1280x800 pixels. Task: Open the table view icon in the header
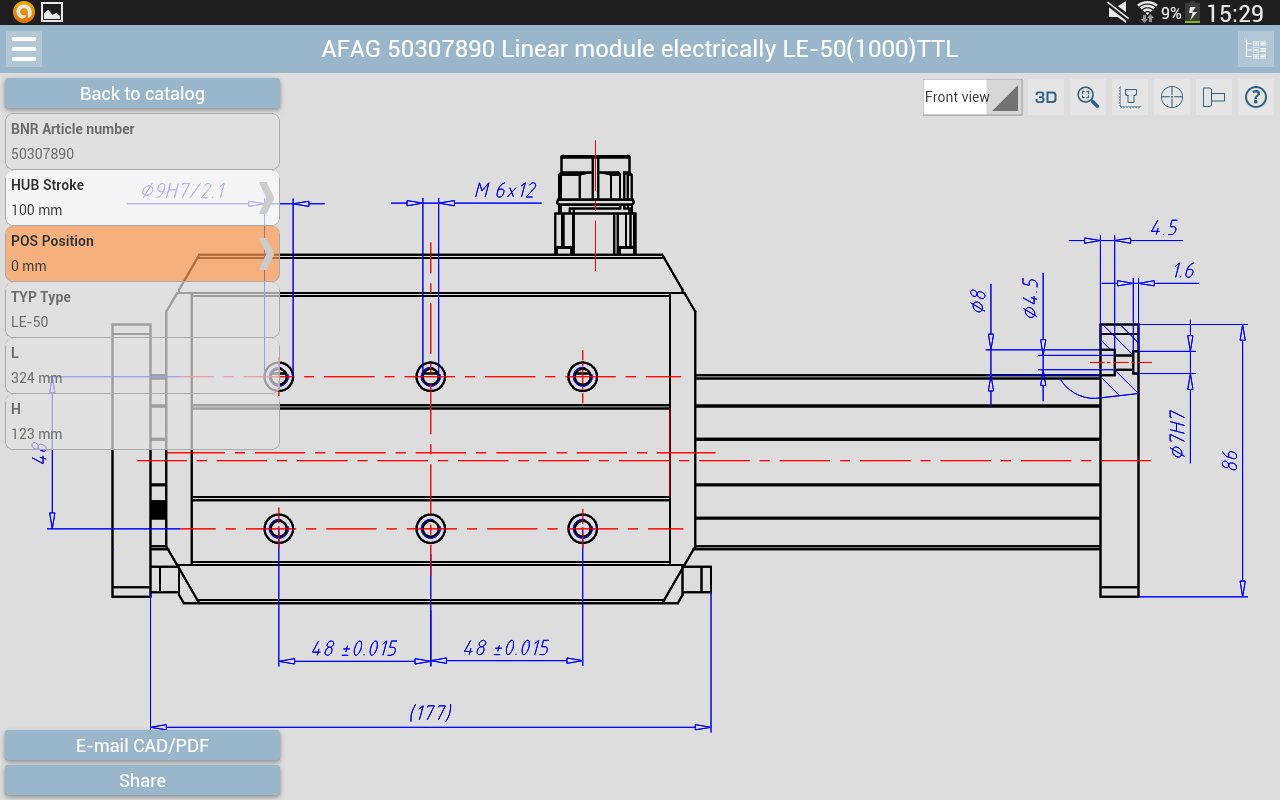point(1255,48)
